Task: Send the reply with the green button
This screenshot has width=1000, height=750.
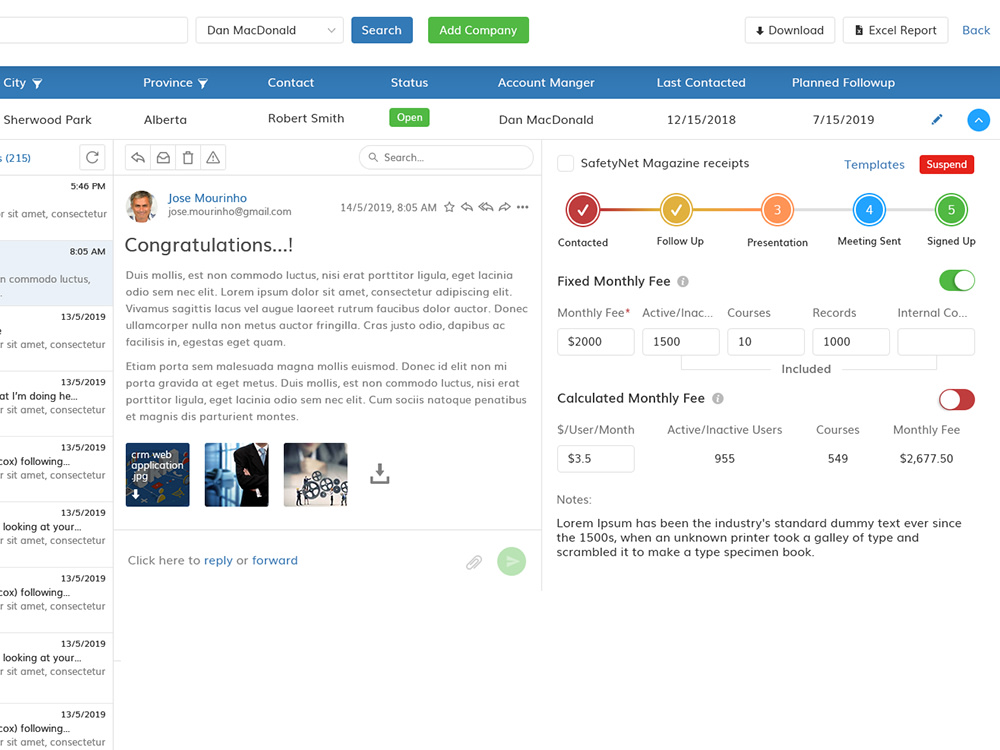Action: pos(511,561)
